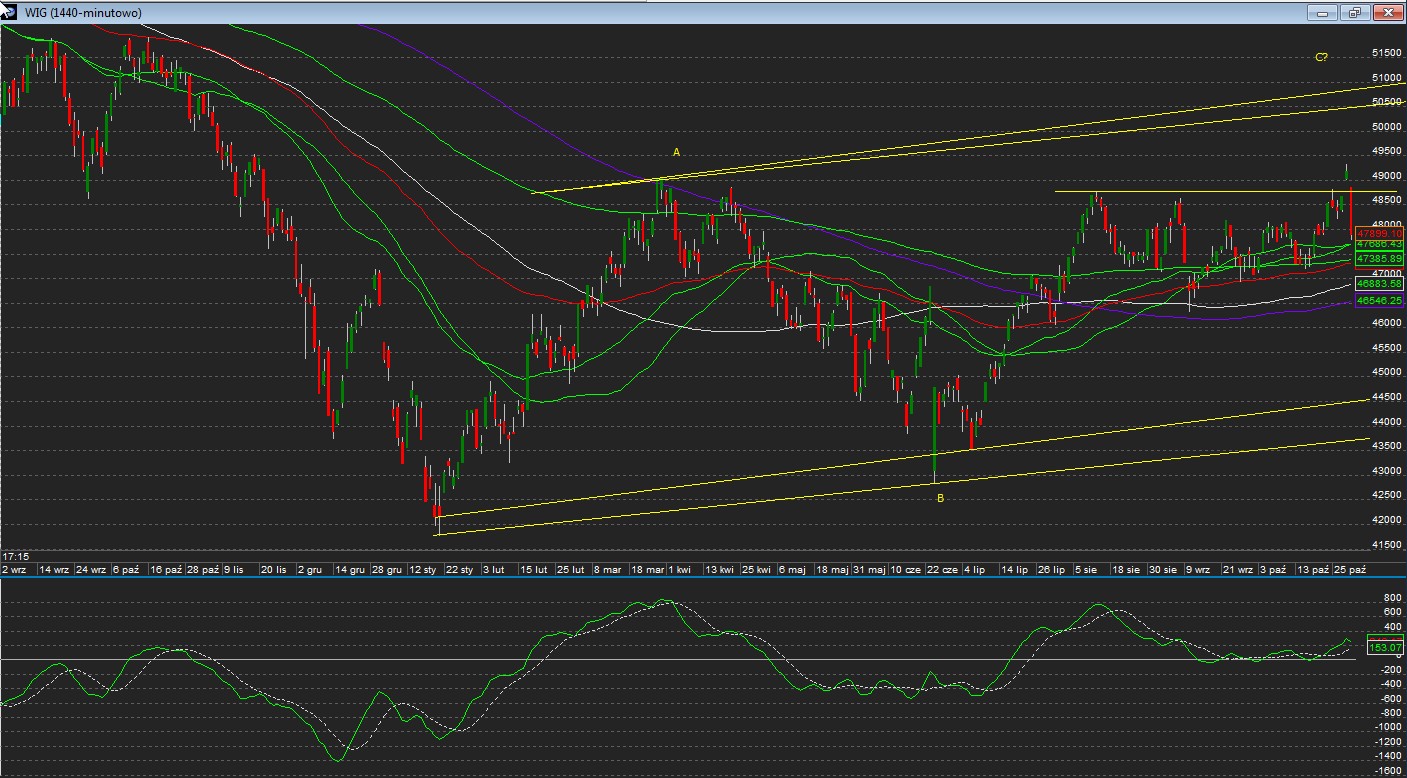Click the green 47385.89 moving average tag
The height and width of the screenshot is (778, 1407).
[x=1379, y=259]
